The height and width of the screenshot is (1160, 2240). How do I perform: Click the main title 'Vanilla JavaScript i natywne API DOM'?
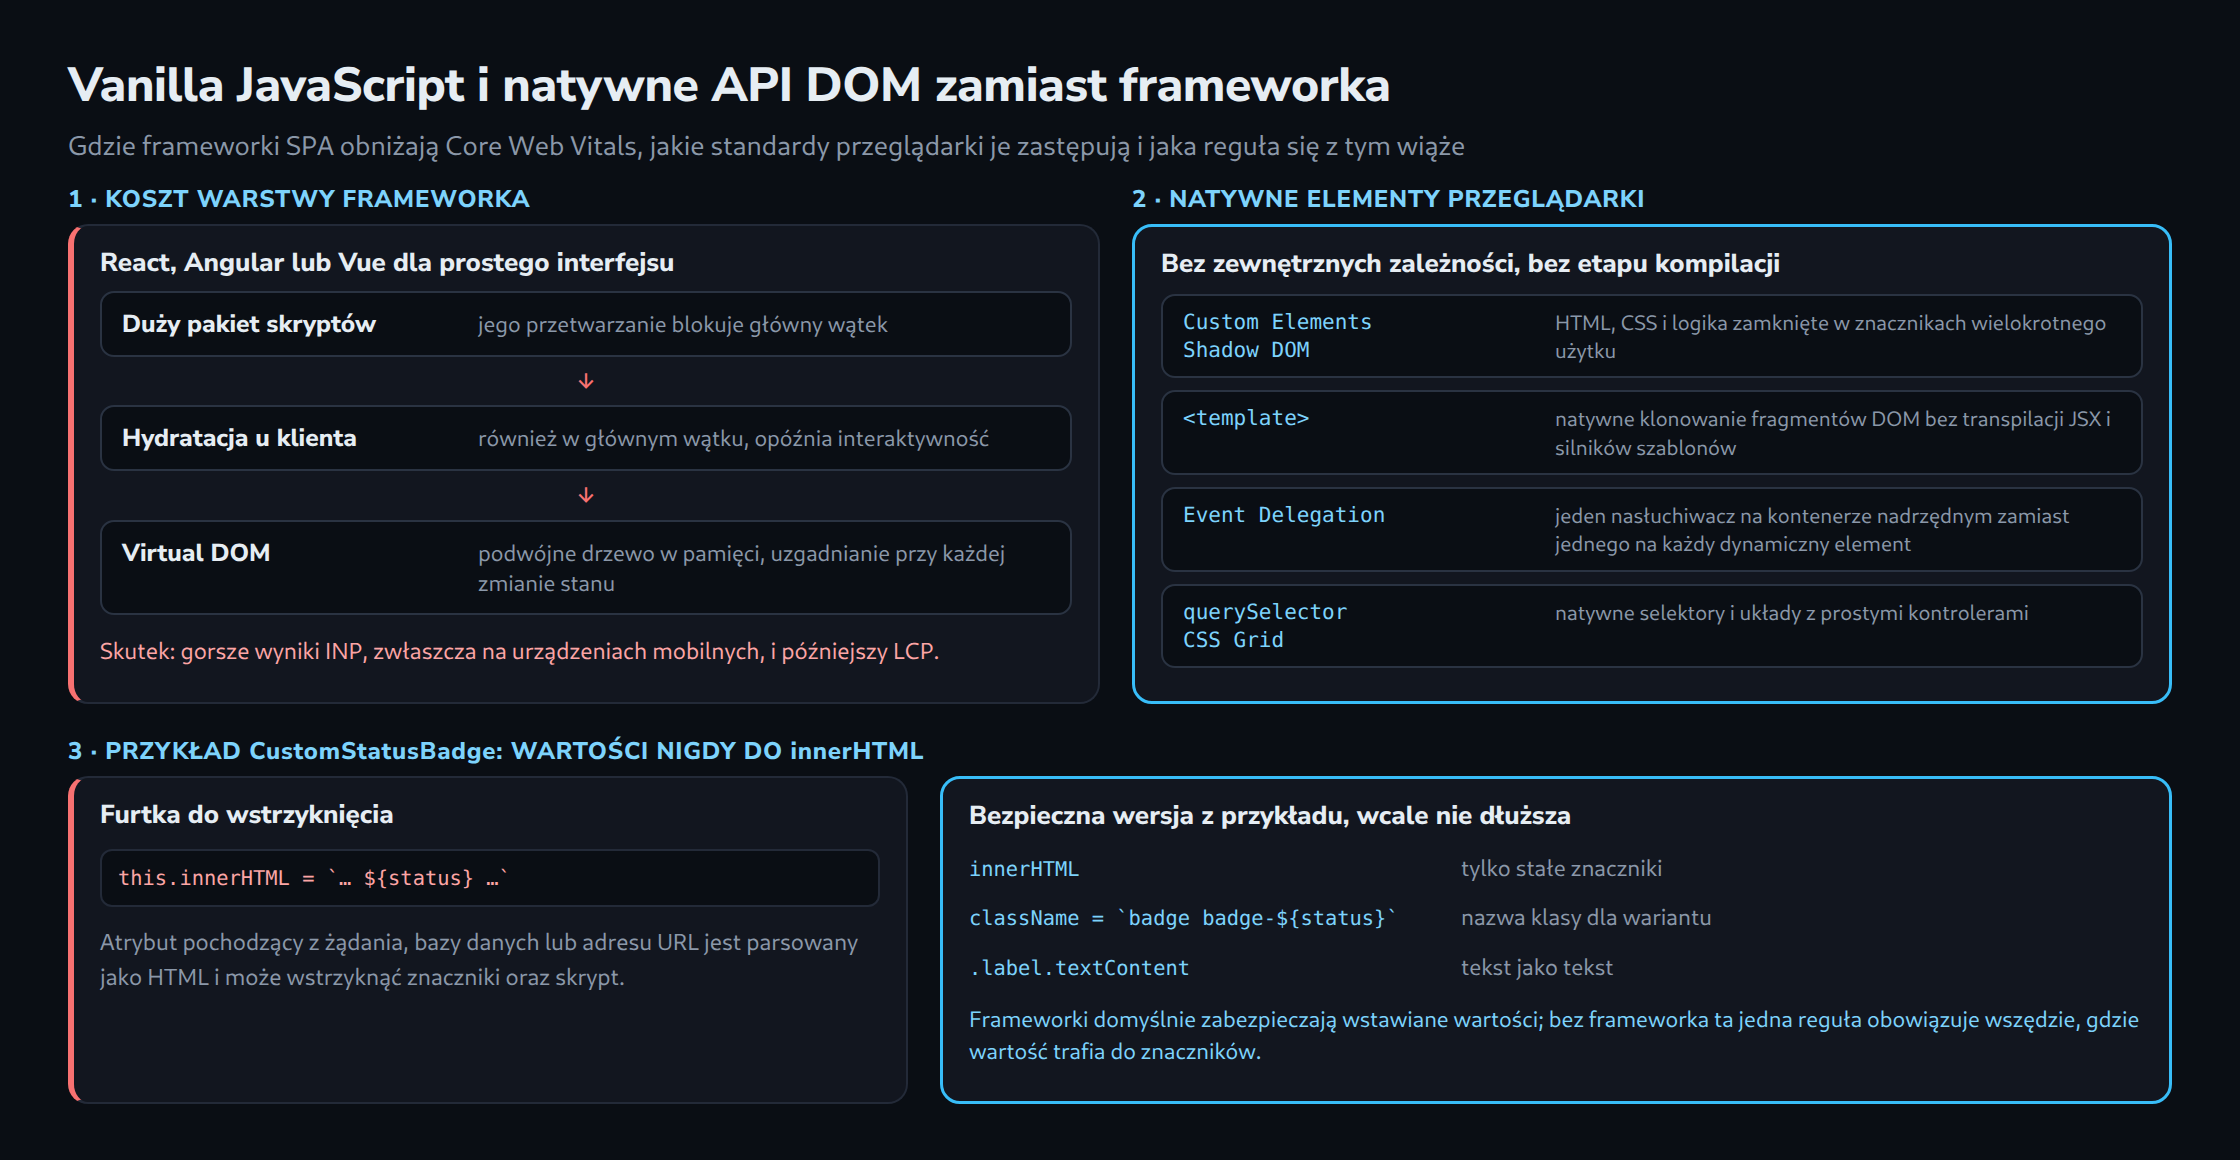pos(729,85)
